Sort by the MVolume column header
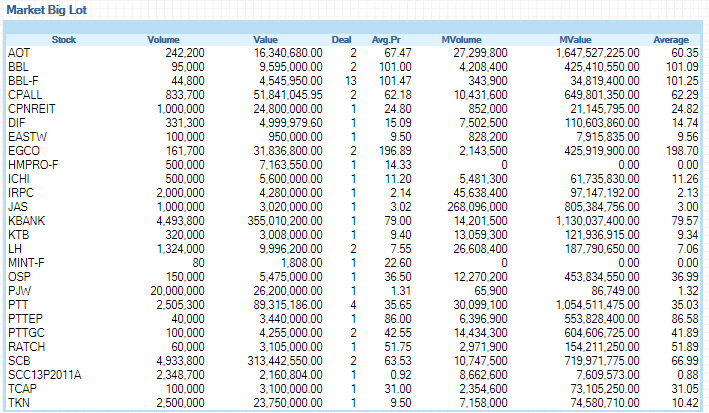This screenshot has height=413, width=709. pyautogui.click(x=461, y=40)
